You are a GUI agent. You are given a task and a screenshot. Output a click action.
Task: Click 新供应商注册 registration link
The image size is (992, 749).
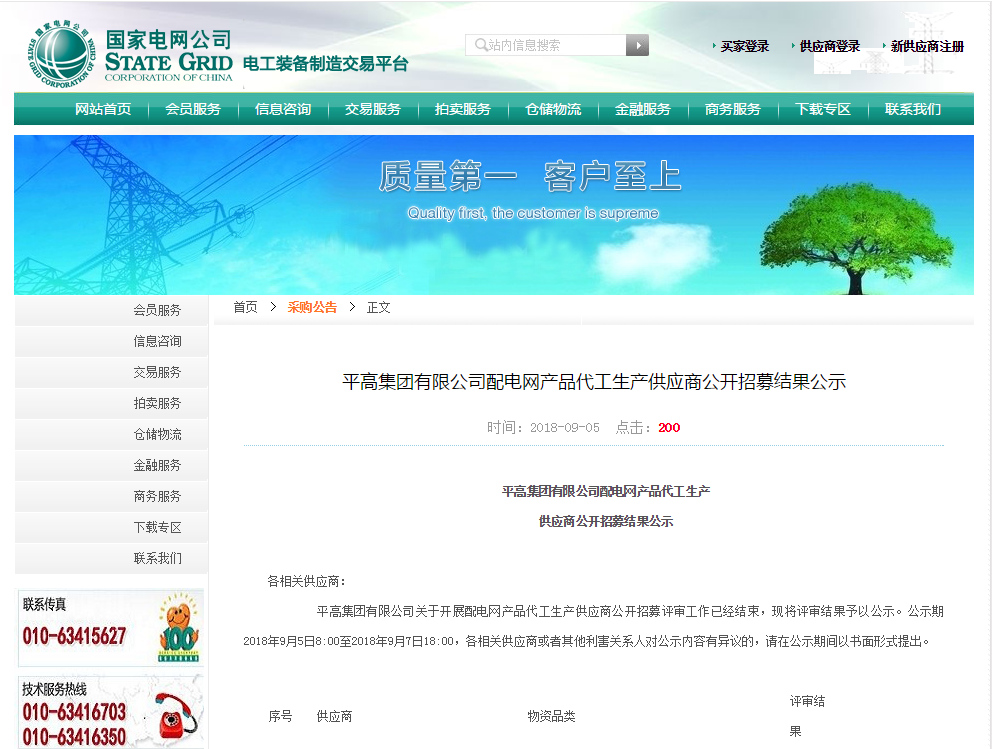click(x=927, y=46)
